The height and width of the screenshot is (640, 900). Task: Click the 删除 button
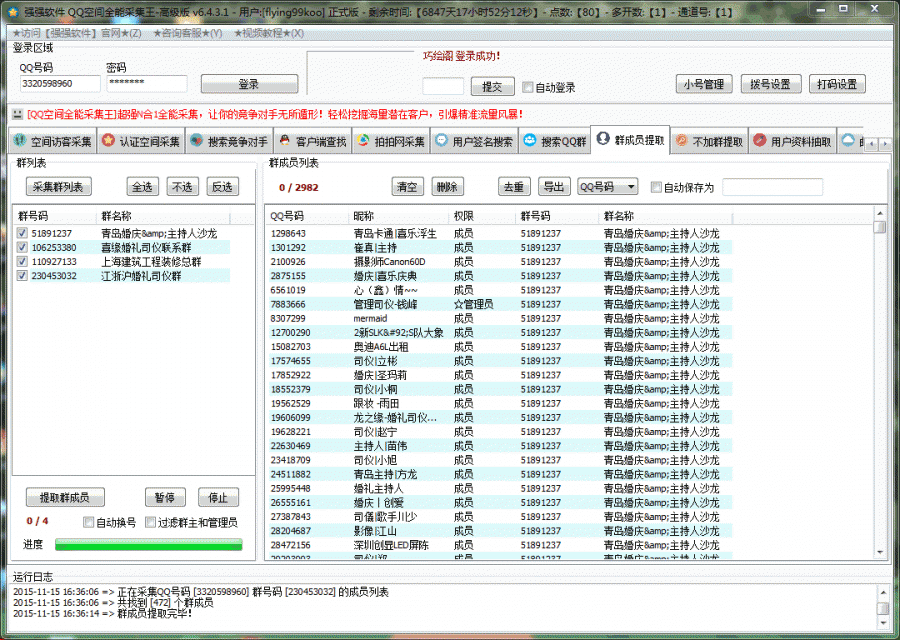[x=447, y=187]
